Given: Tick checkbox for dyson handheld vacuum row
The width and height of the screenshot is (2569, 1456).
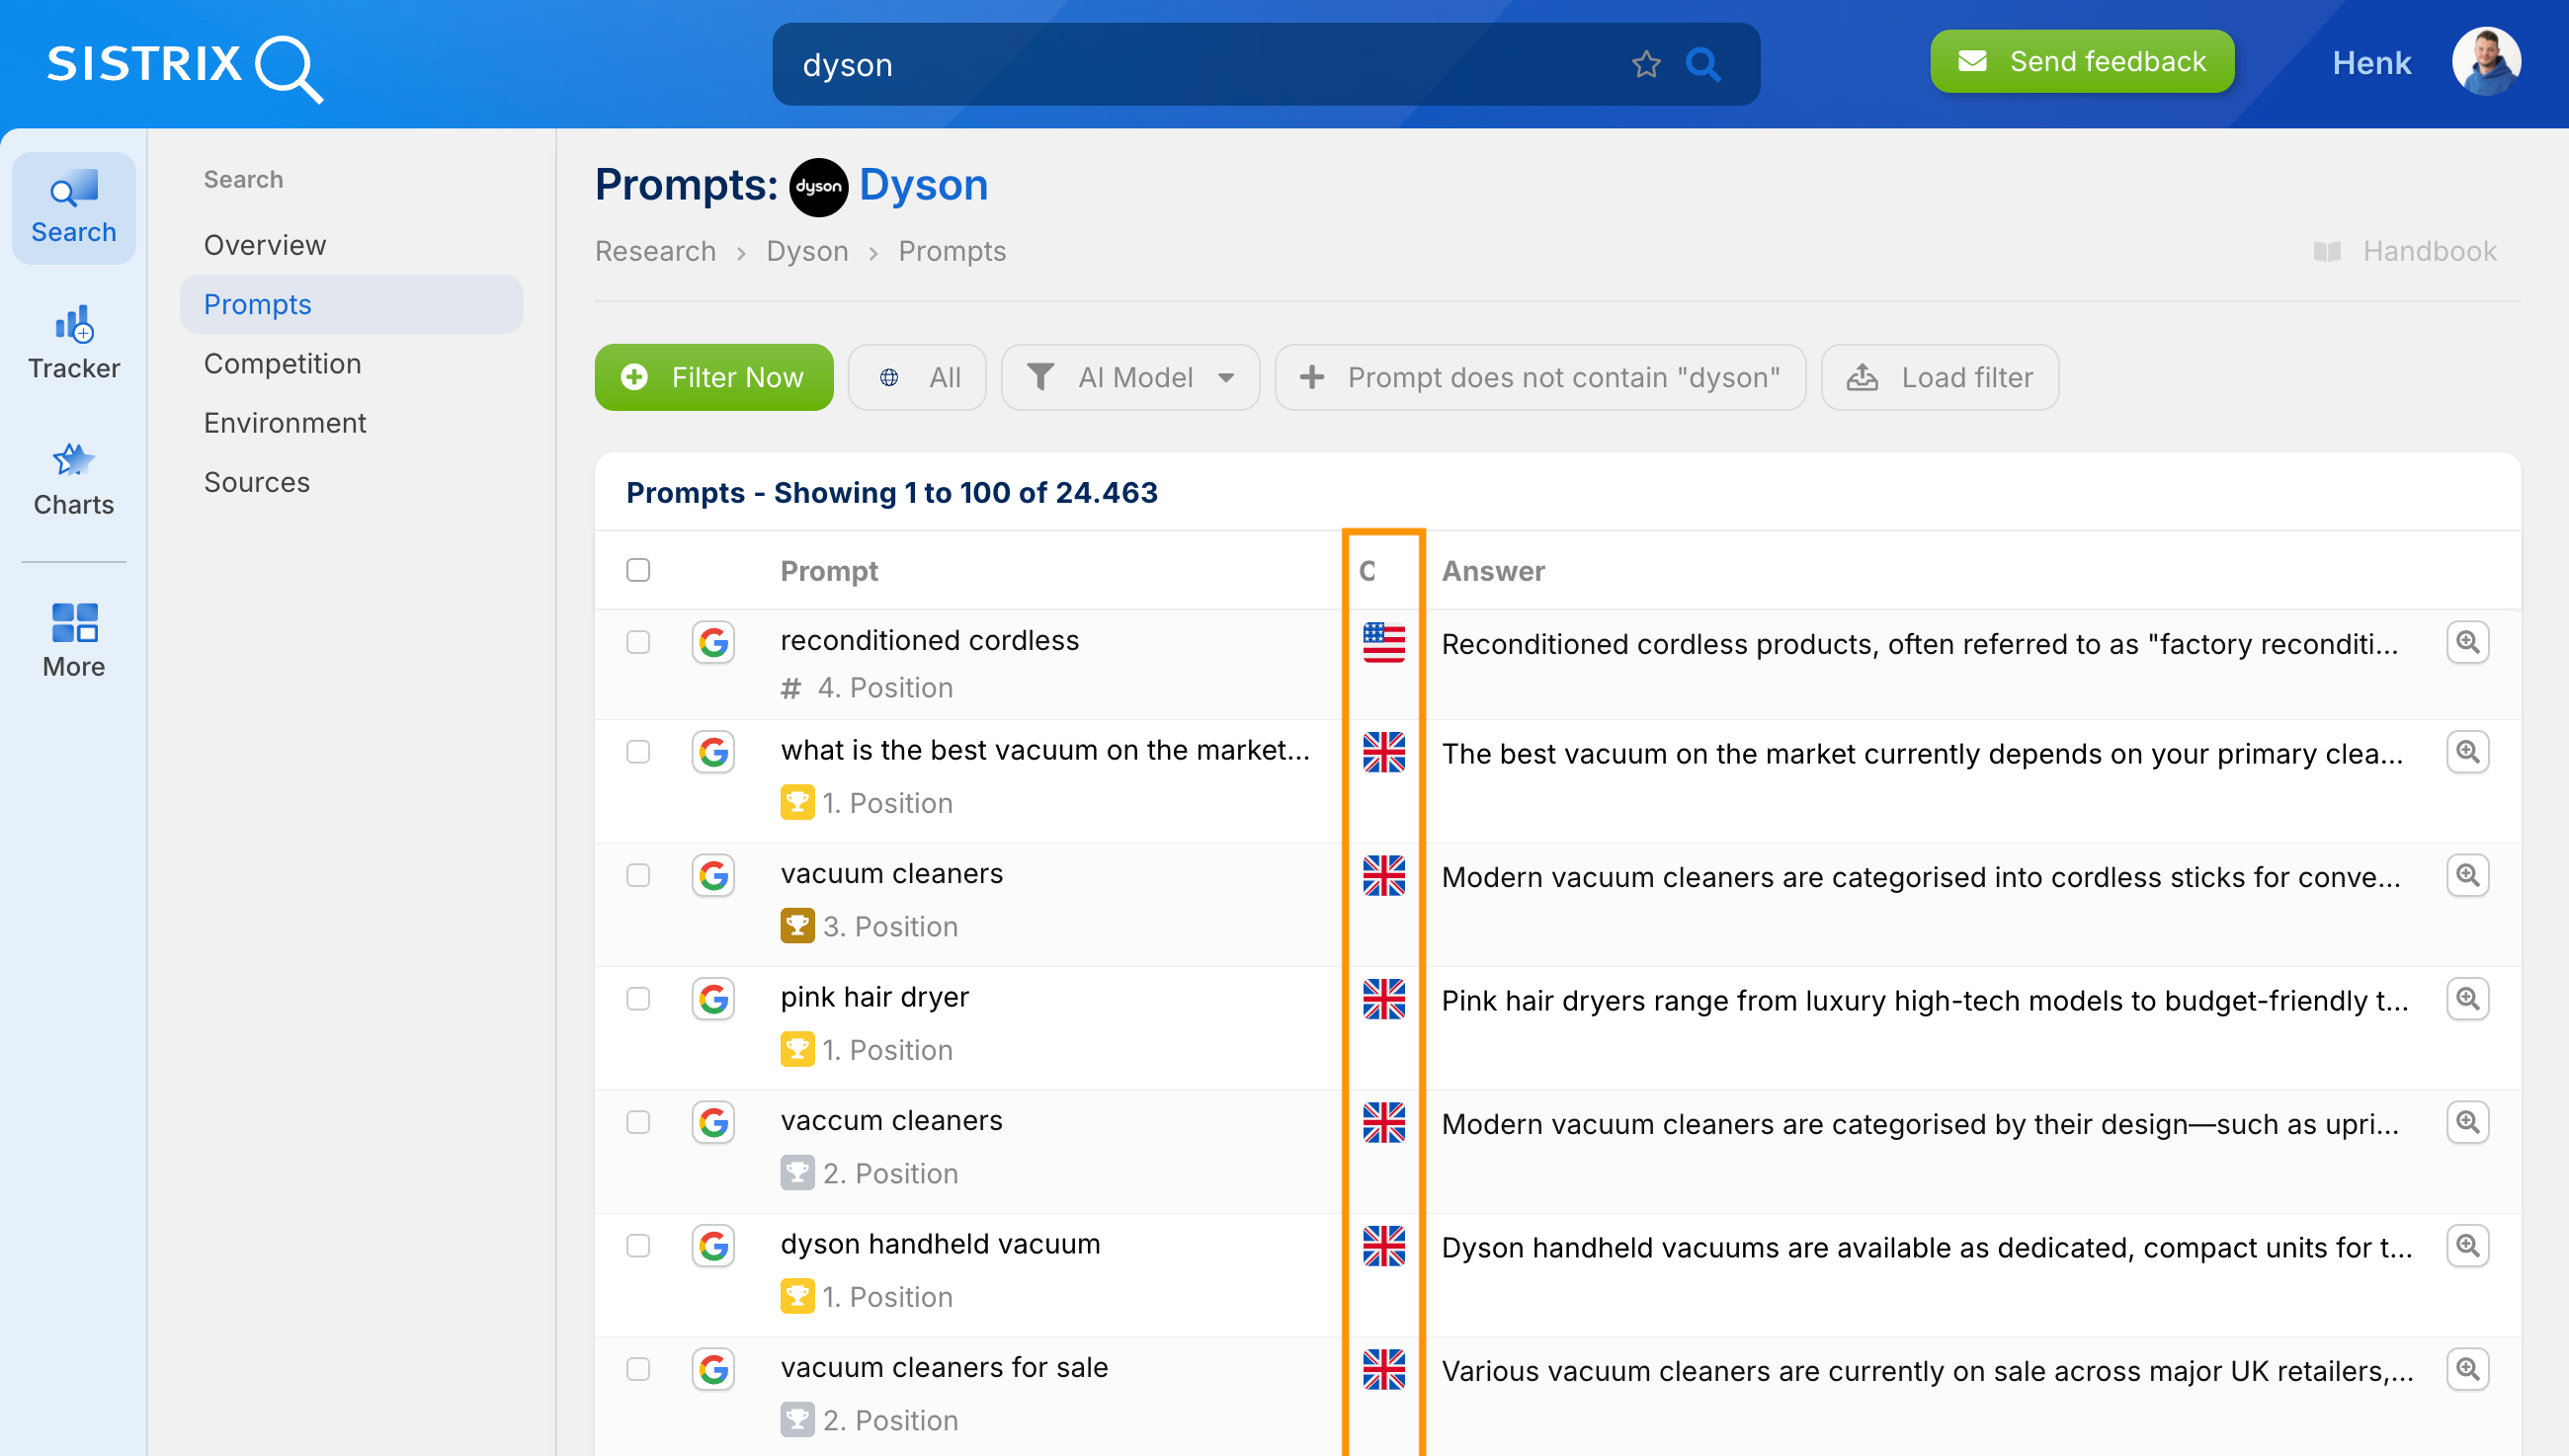Looking at the screenshot, I should tap(638, 1246).
